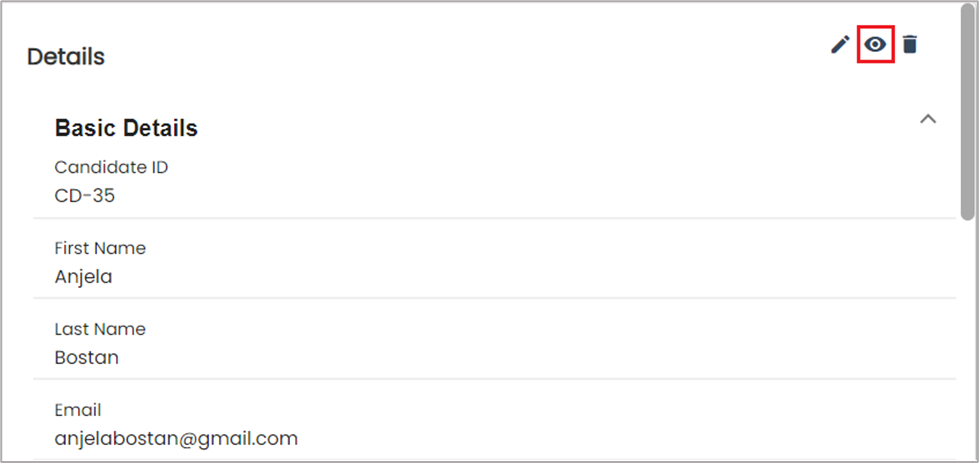Click the anjelabostan@gmail.com email address
The height and width of the screenshot is (463, 979).
coord(176,438)
